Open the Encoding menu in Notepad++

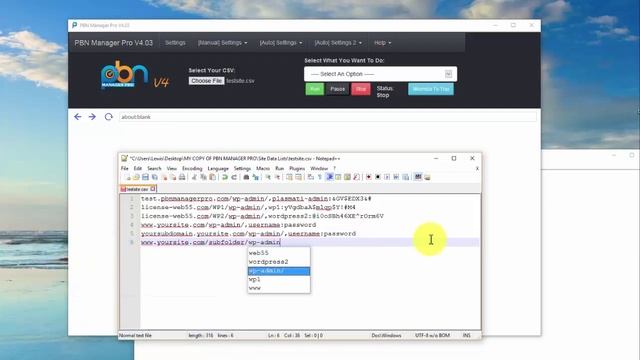point(192,168)
